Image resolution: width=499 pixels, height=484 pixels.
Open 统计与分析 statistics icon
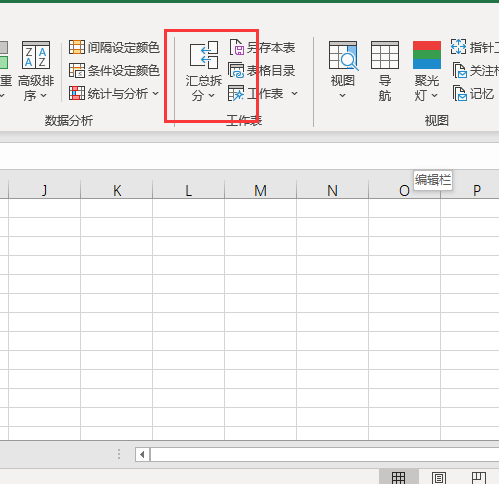pyautogui.click(x=77, y=93)
